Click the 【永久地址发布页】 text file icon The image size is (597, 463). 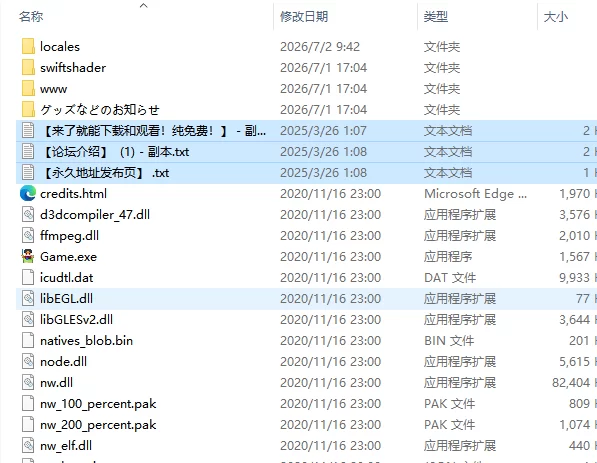[28, 172]
